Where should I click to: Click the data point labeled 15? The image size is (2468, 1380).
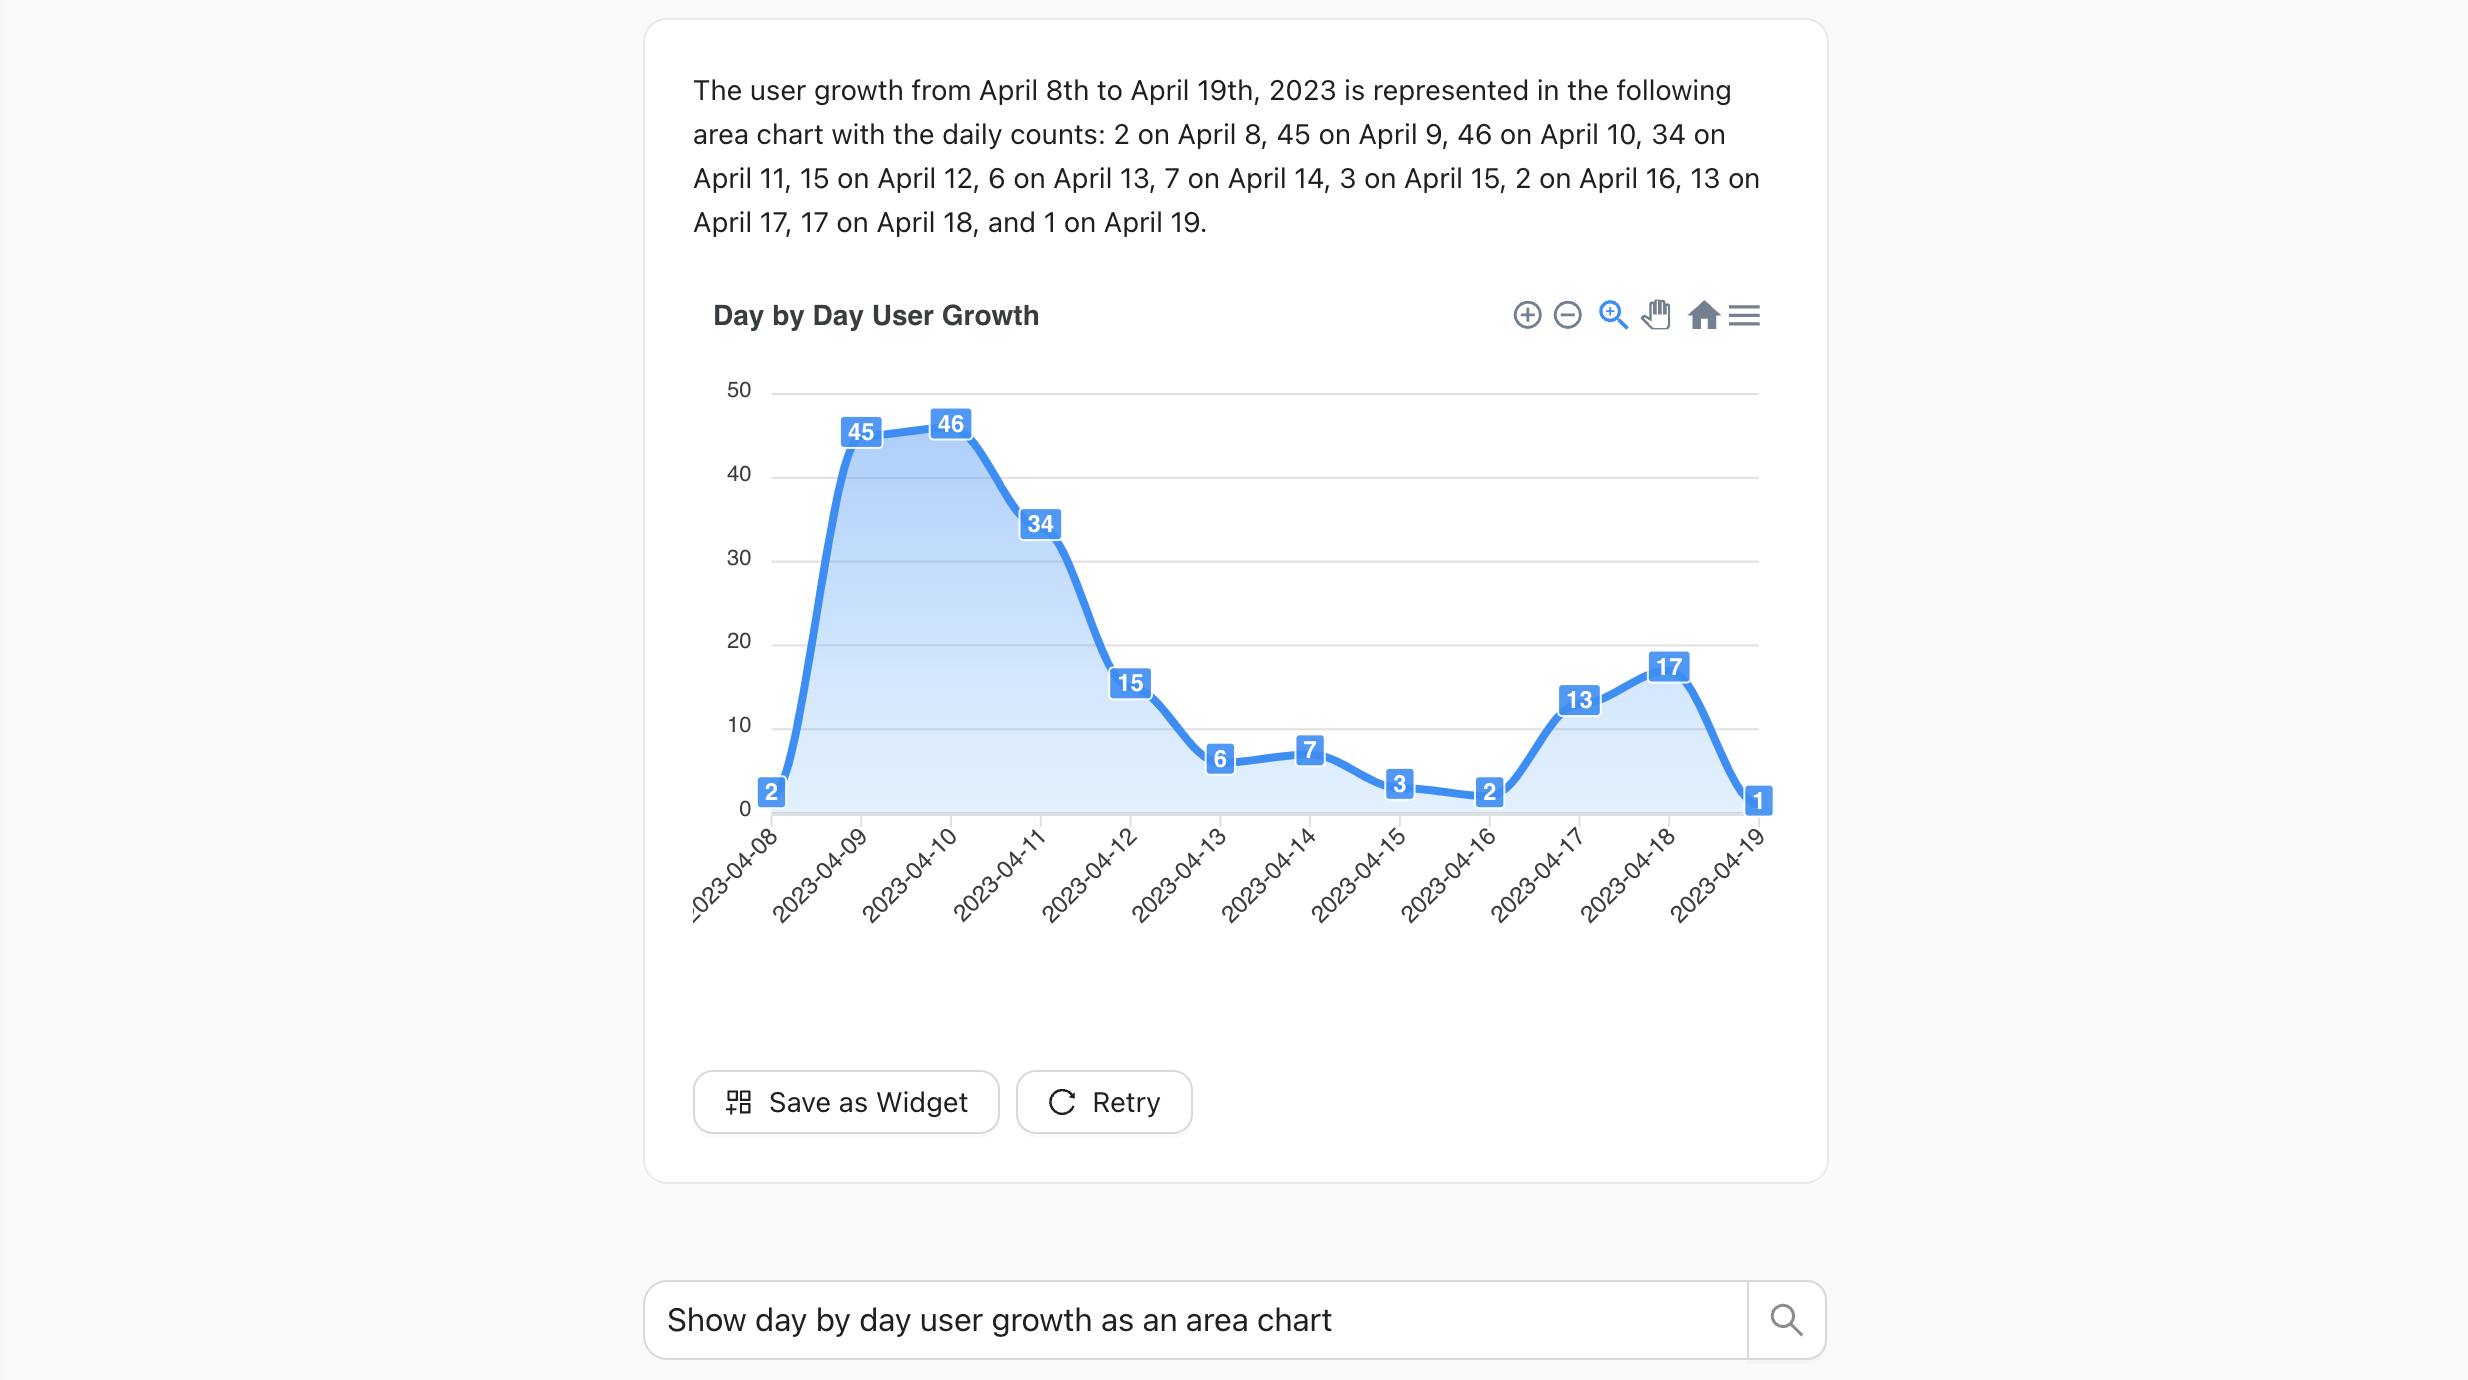point(1130,683)
